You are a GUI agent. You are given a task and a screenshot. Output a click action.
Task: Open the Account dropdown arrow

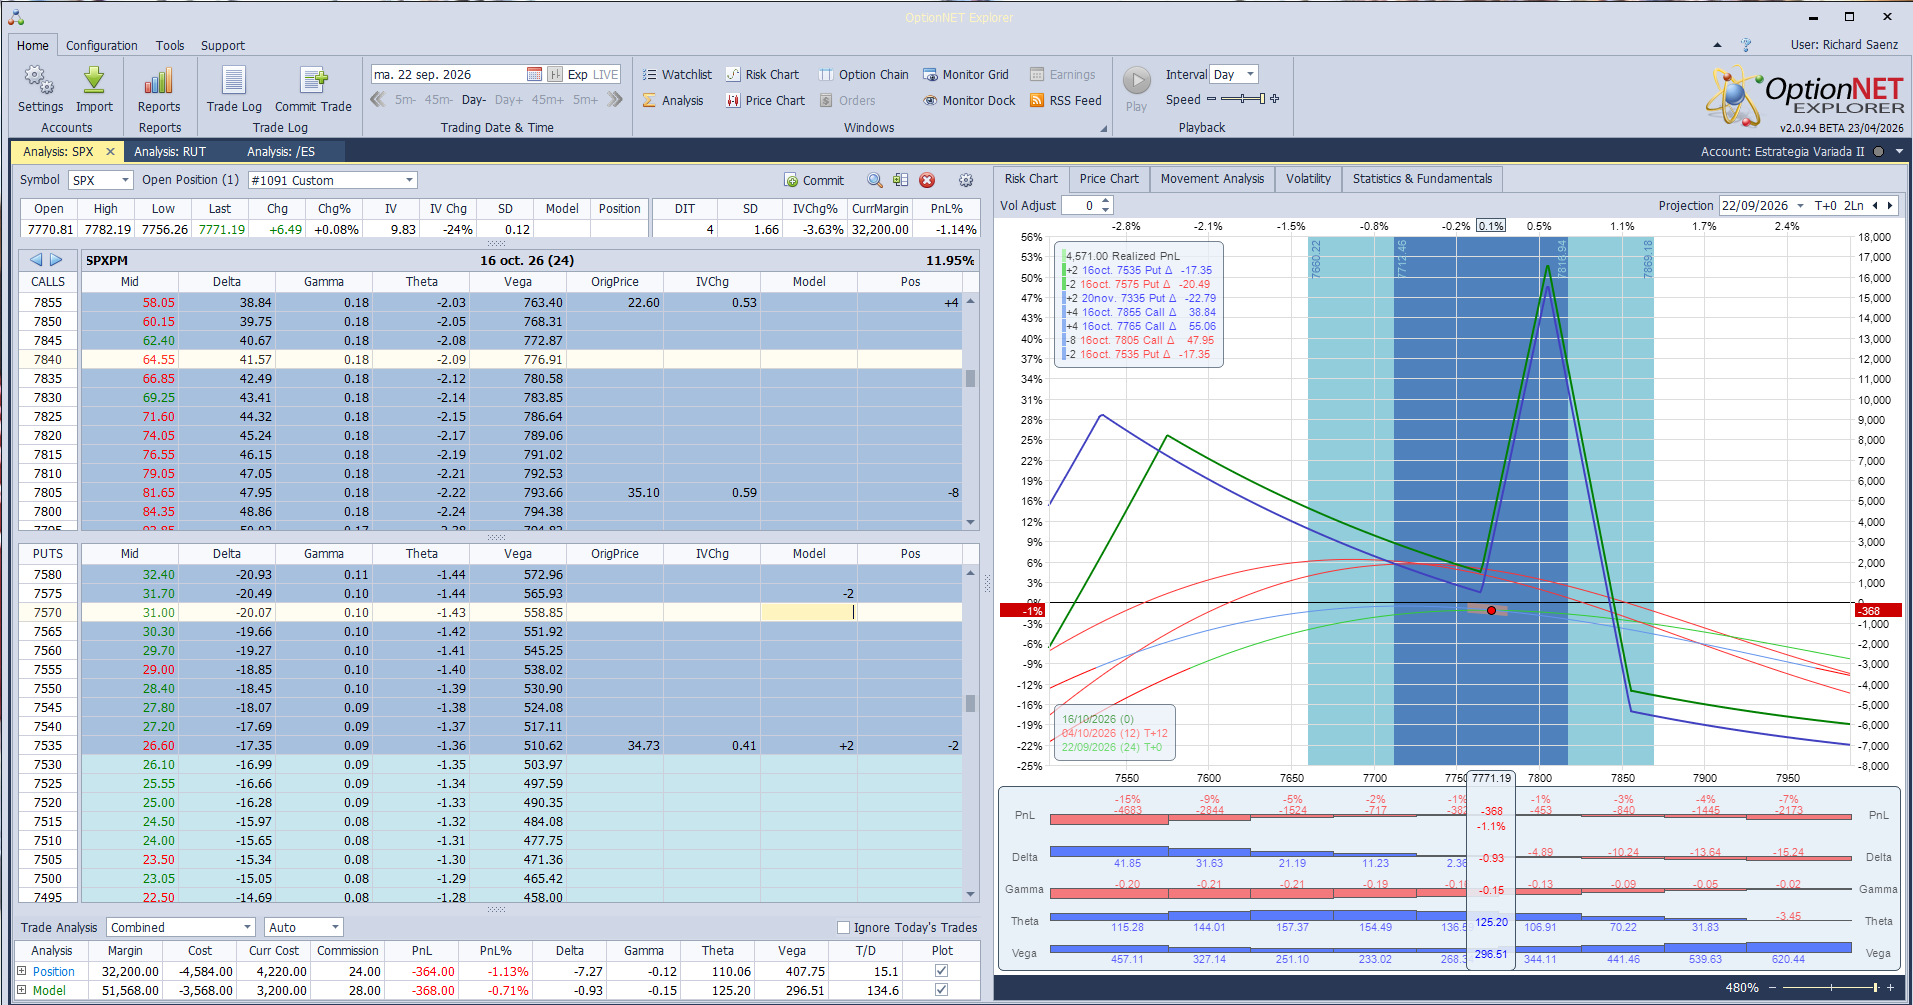[1899, 152]
